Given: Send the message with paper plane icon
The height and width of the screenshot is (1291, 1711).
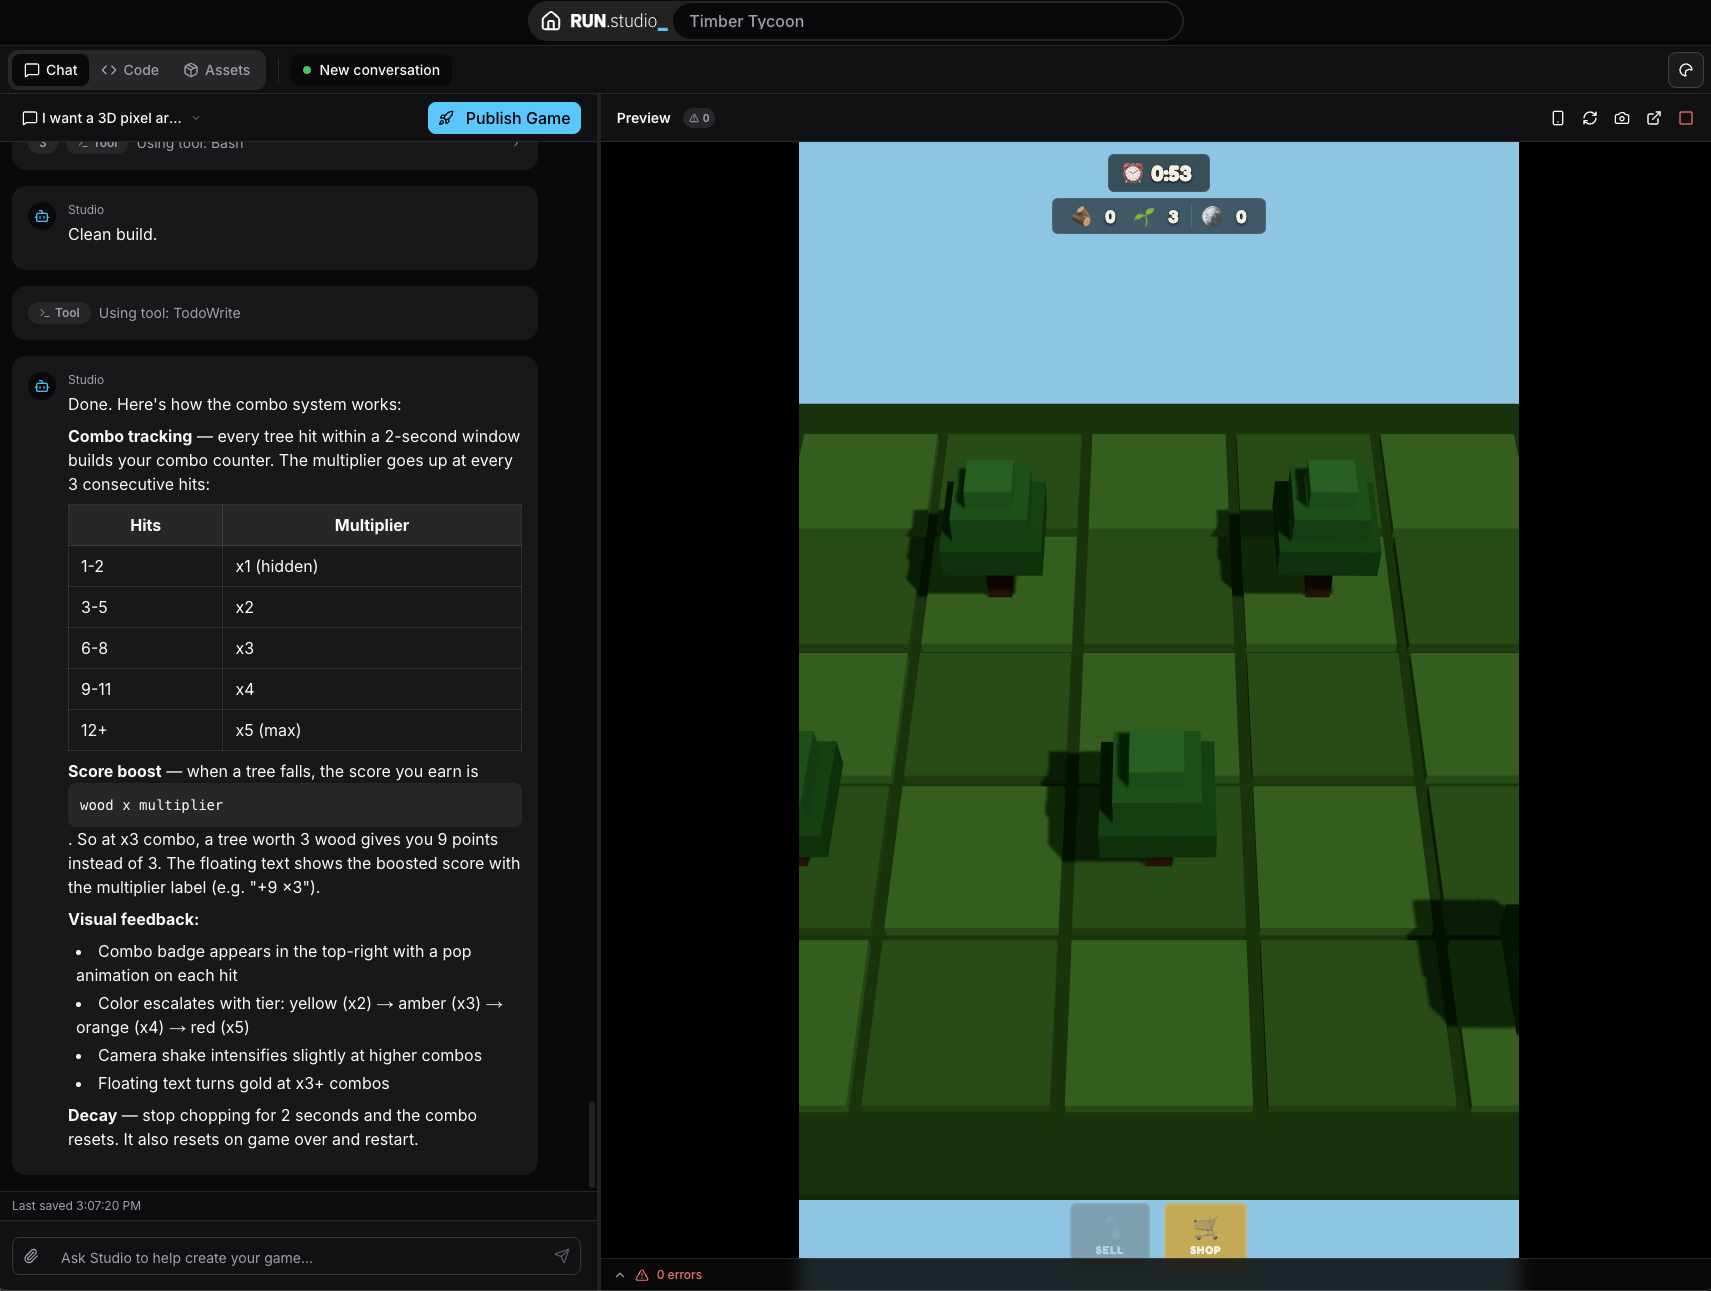Looking at the screenshot, I should [562, 1256].
